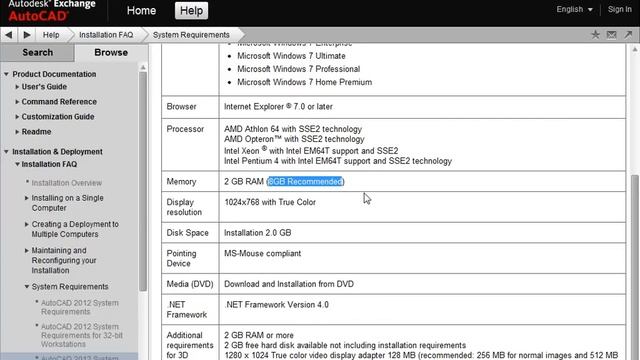640x360 pixels.
Task: Click 'Microsoft Windows 7 Ultimate' list item
Action: 291,56
